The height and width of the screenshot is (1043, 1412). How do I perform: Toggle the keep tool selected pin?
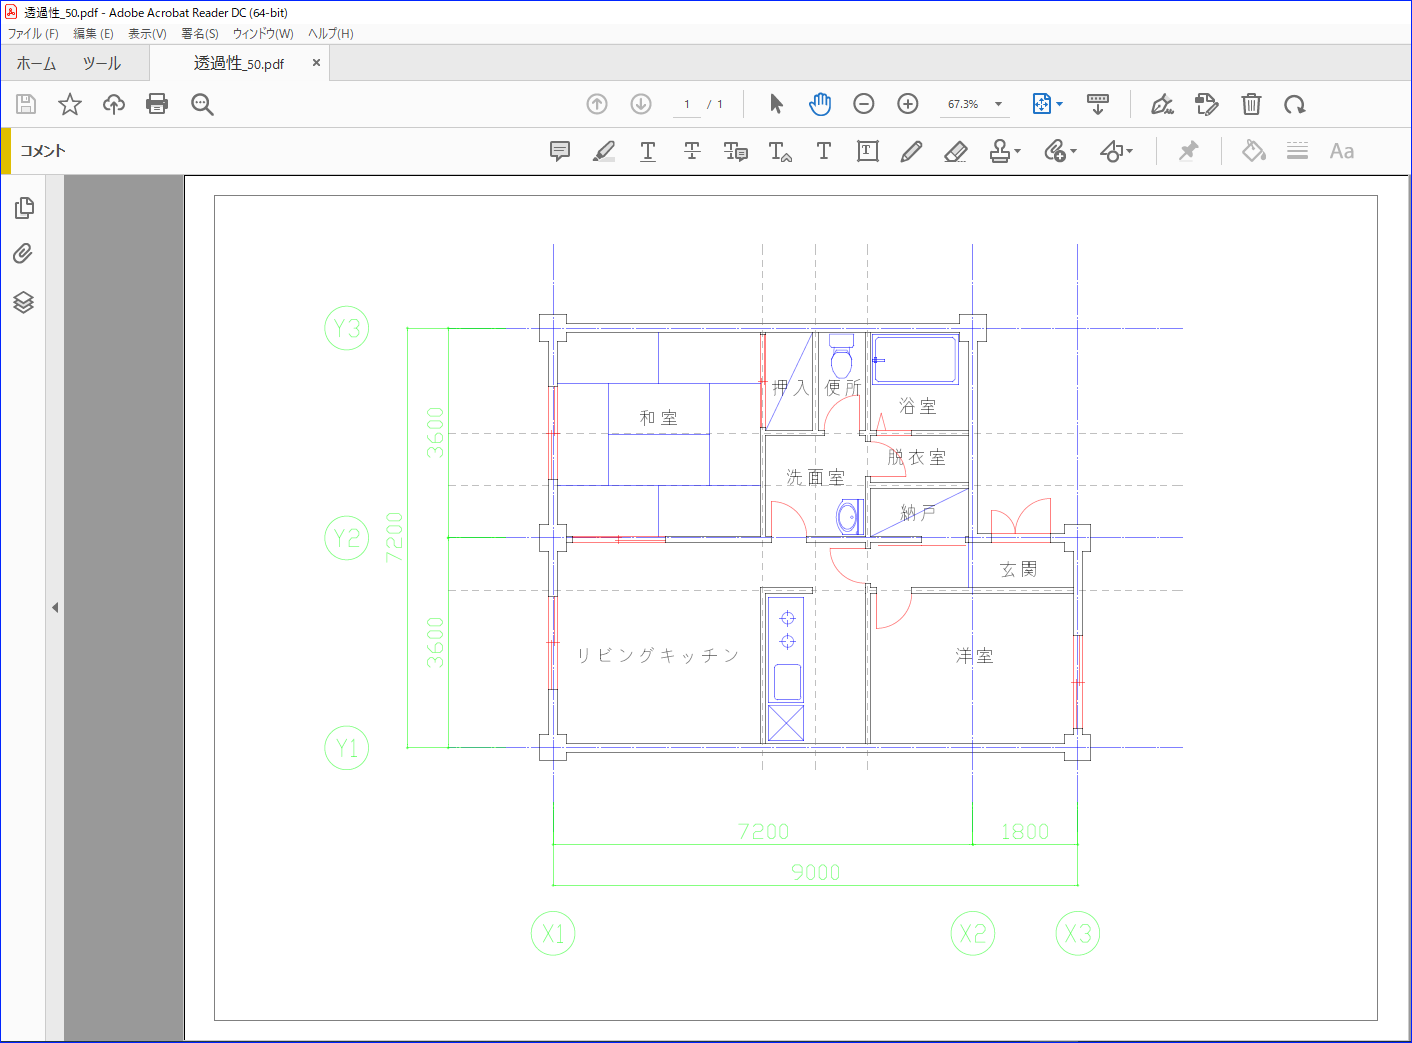[1188, 151]
